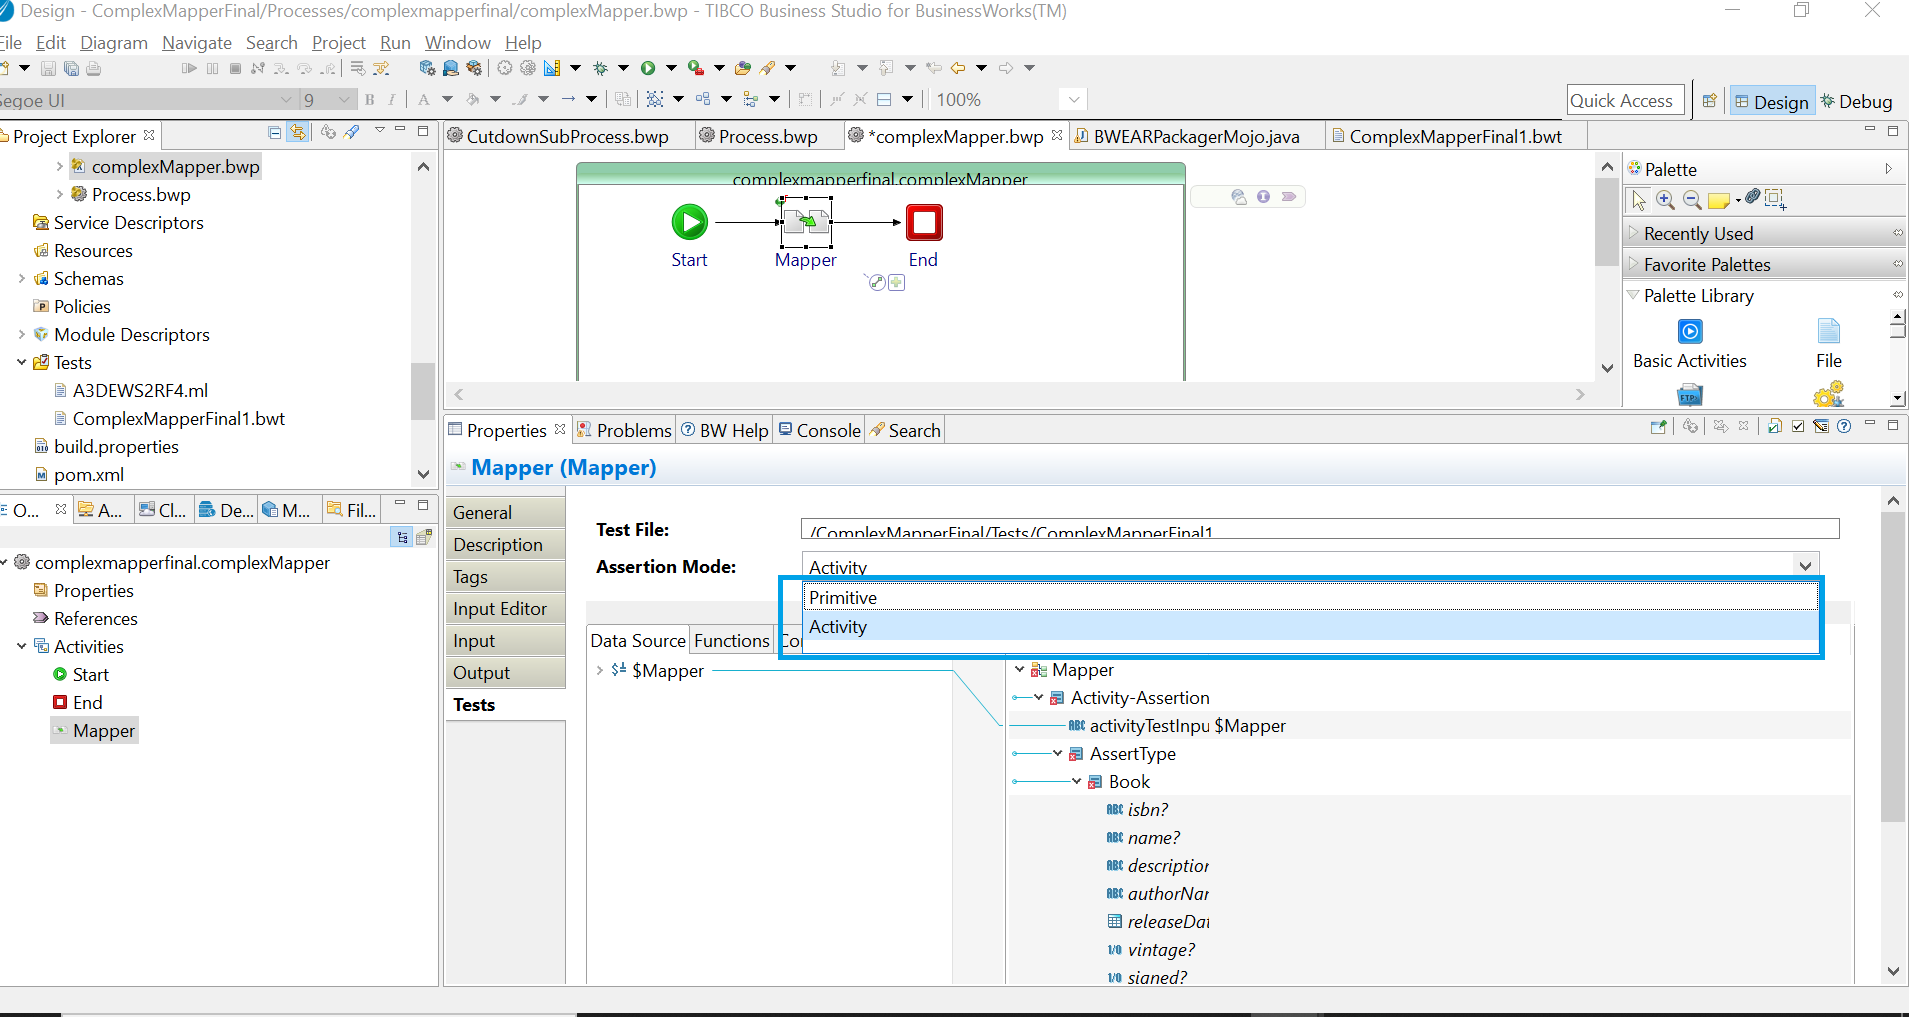Click the Properties panel vertical scrollbar
The height and width of the screenshot is (1017, 1909).
(x=1892, y=667)
